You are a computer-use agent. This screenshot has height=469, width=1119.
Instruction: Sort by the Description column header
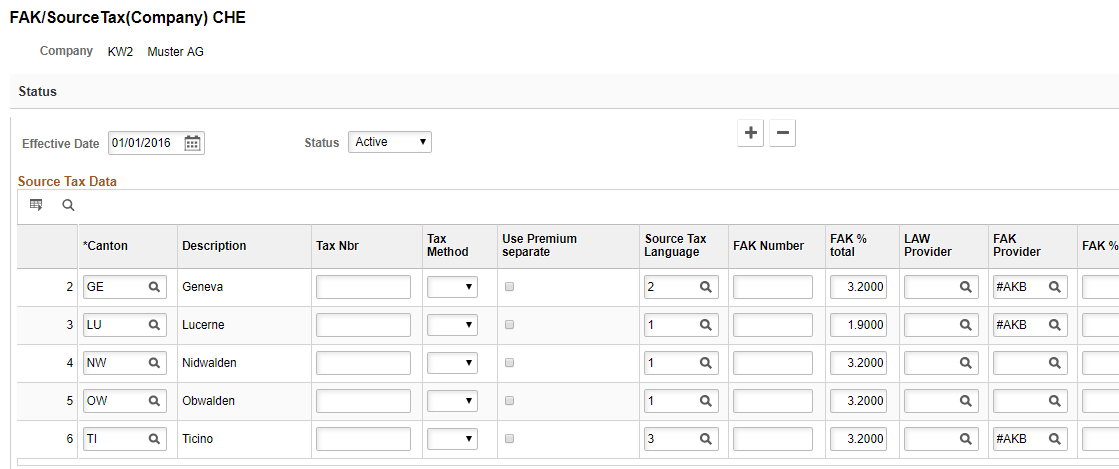(214, 246)
